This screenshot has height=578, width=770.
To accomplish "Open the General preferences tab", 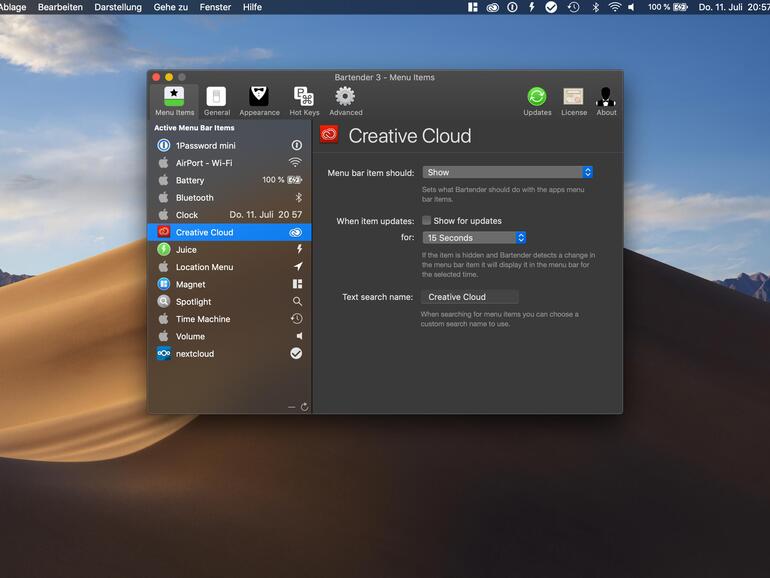I will point(216,100).
